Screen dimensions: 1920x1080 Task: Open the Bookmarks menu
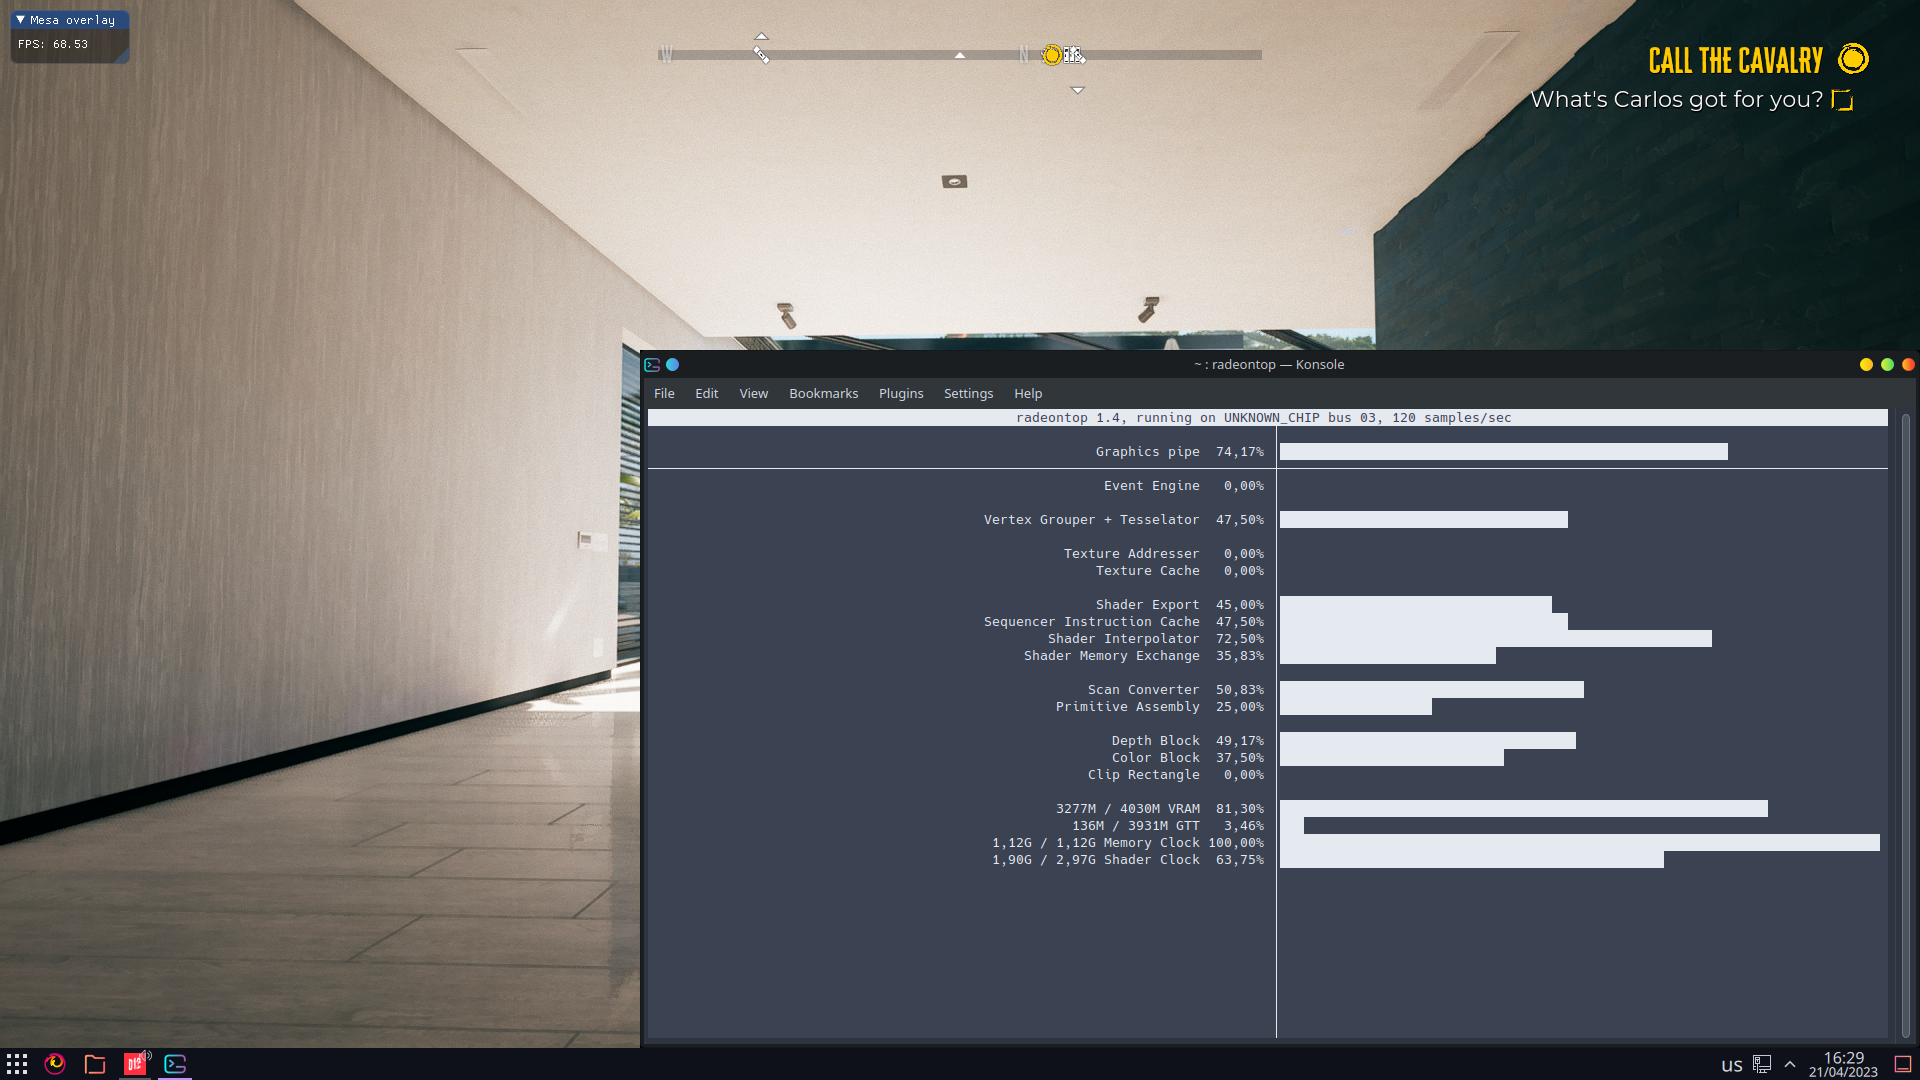tap(823, 393)
